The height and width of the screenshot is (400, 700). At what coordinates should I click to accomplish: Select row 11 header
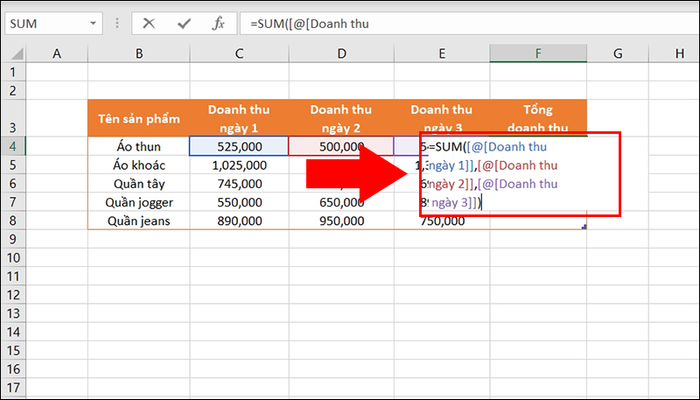pyautogui.click(x=13, y=276)
